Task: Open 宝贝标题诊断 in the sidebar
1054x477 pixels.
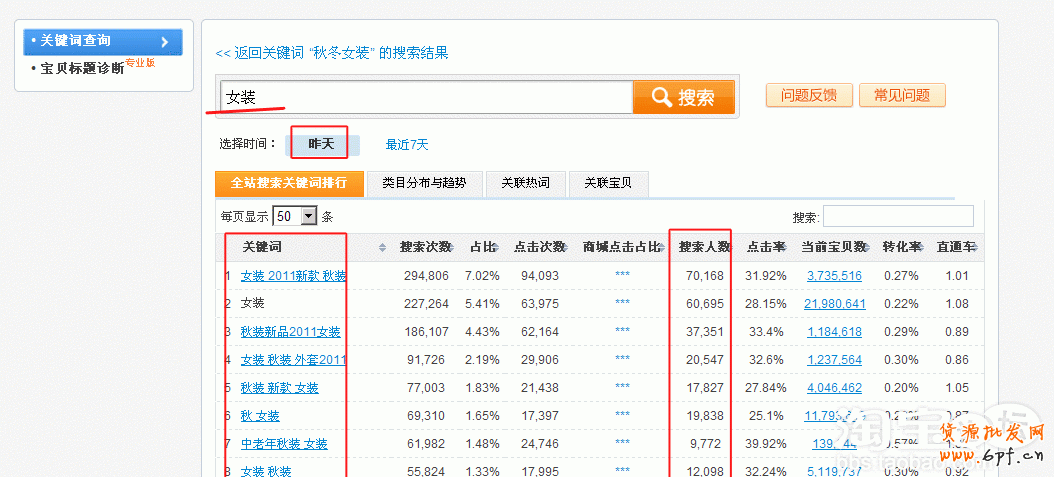Action: click(x=83, y=69)
